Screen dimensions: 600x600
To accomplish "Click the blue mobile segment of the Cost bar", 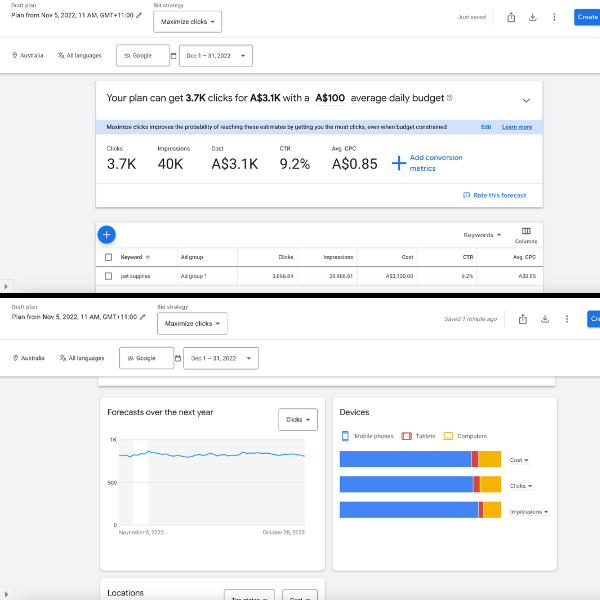I will (405, 459).
